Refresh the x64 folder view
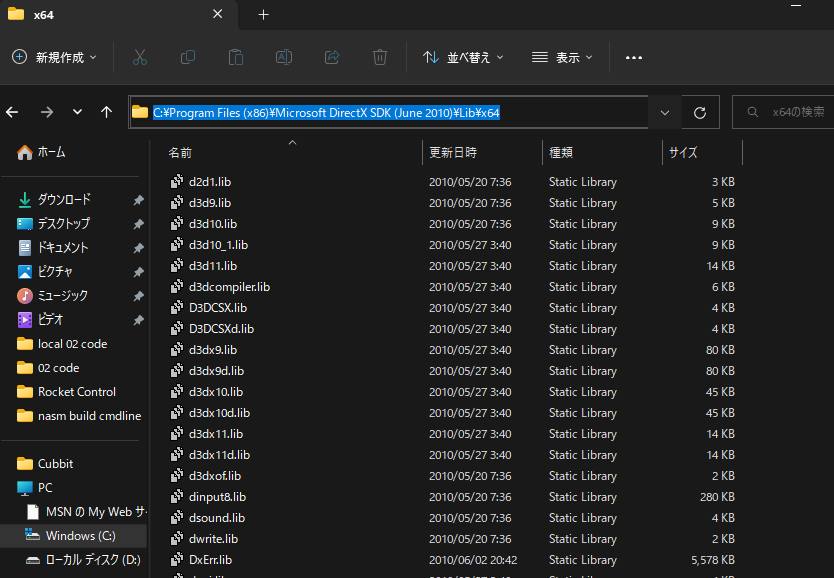Image resolution: width=834 pixels, height=578 pixels. coord(700,112)
